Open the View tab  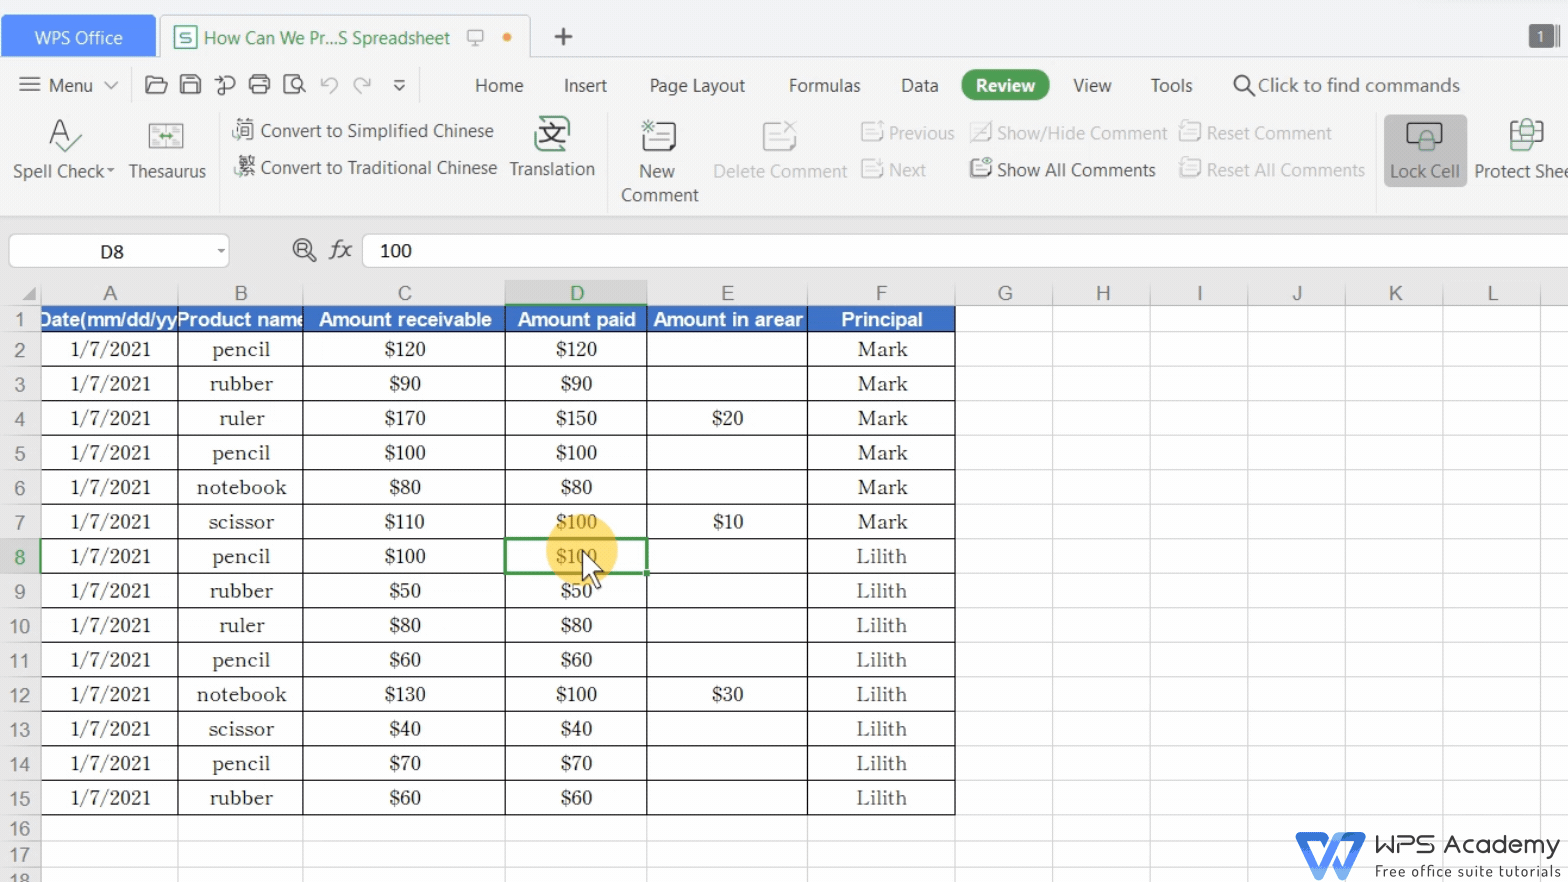[x=1092, y=86]
